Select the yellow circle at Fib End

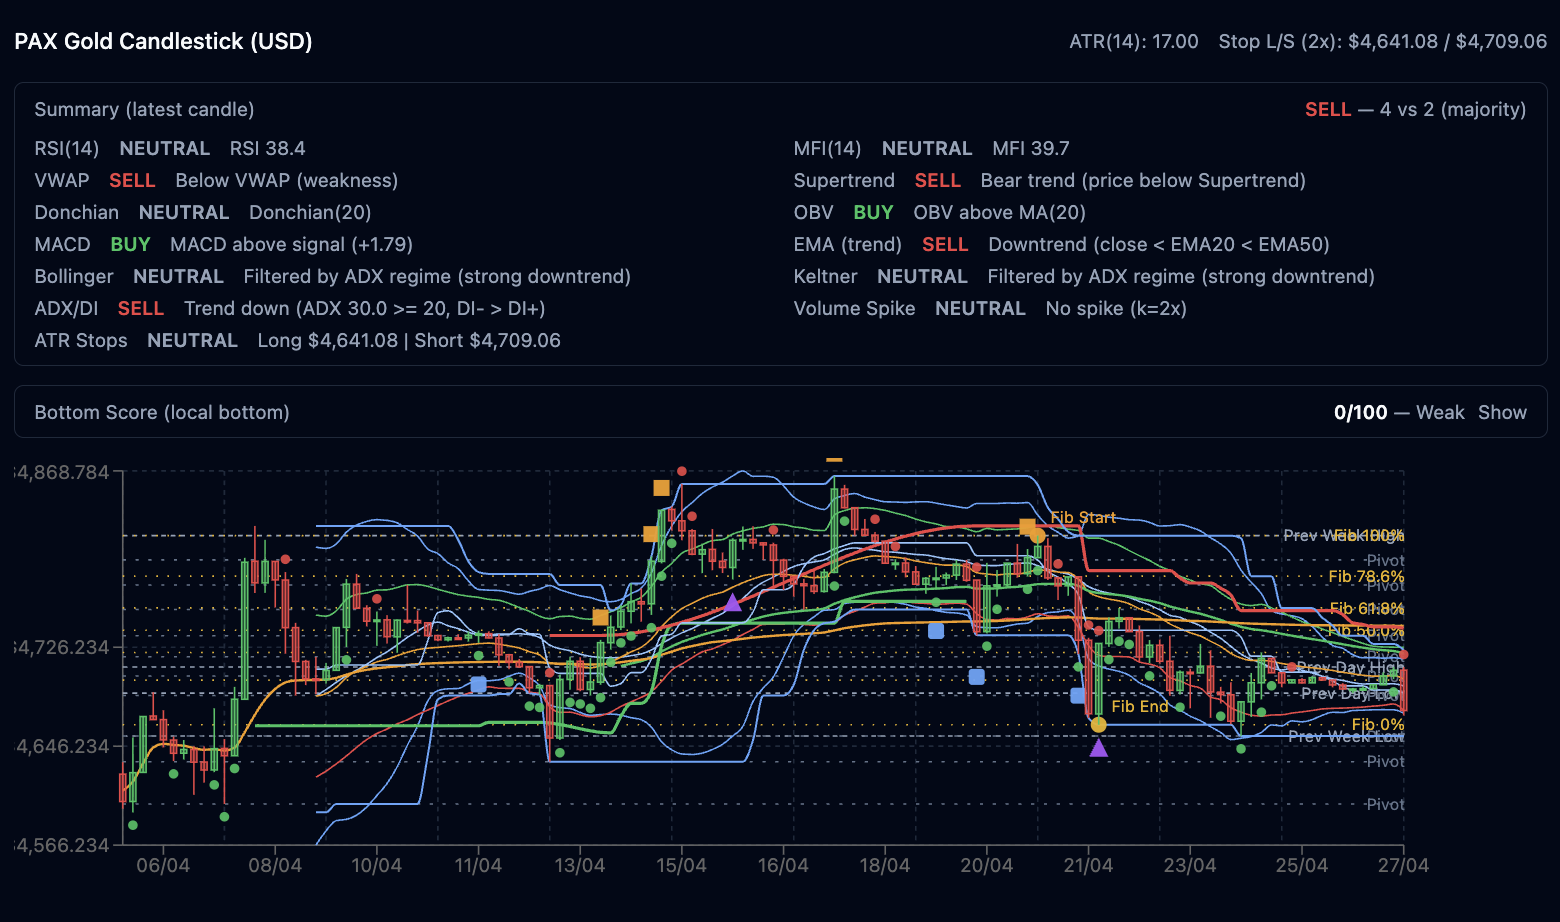tap(1098, 724)
